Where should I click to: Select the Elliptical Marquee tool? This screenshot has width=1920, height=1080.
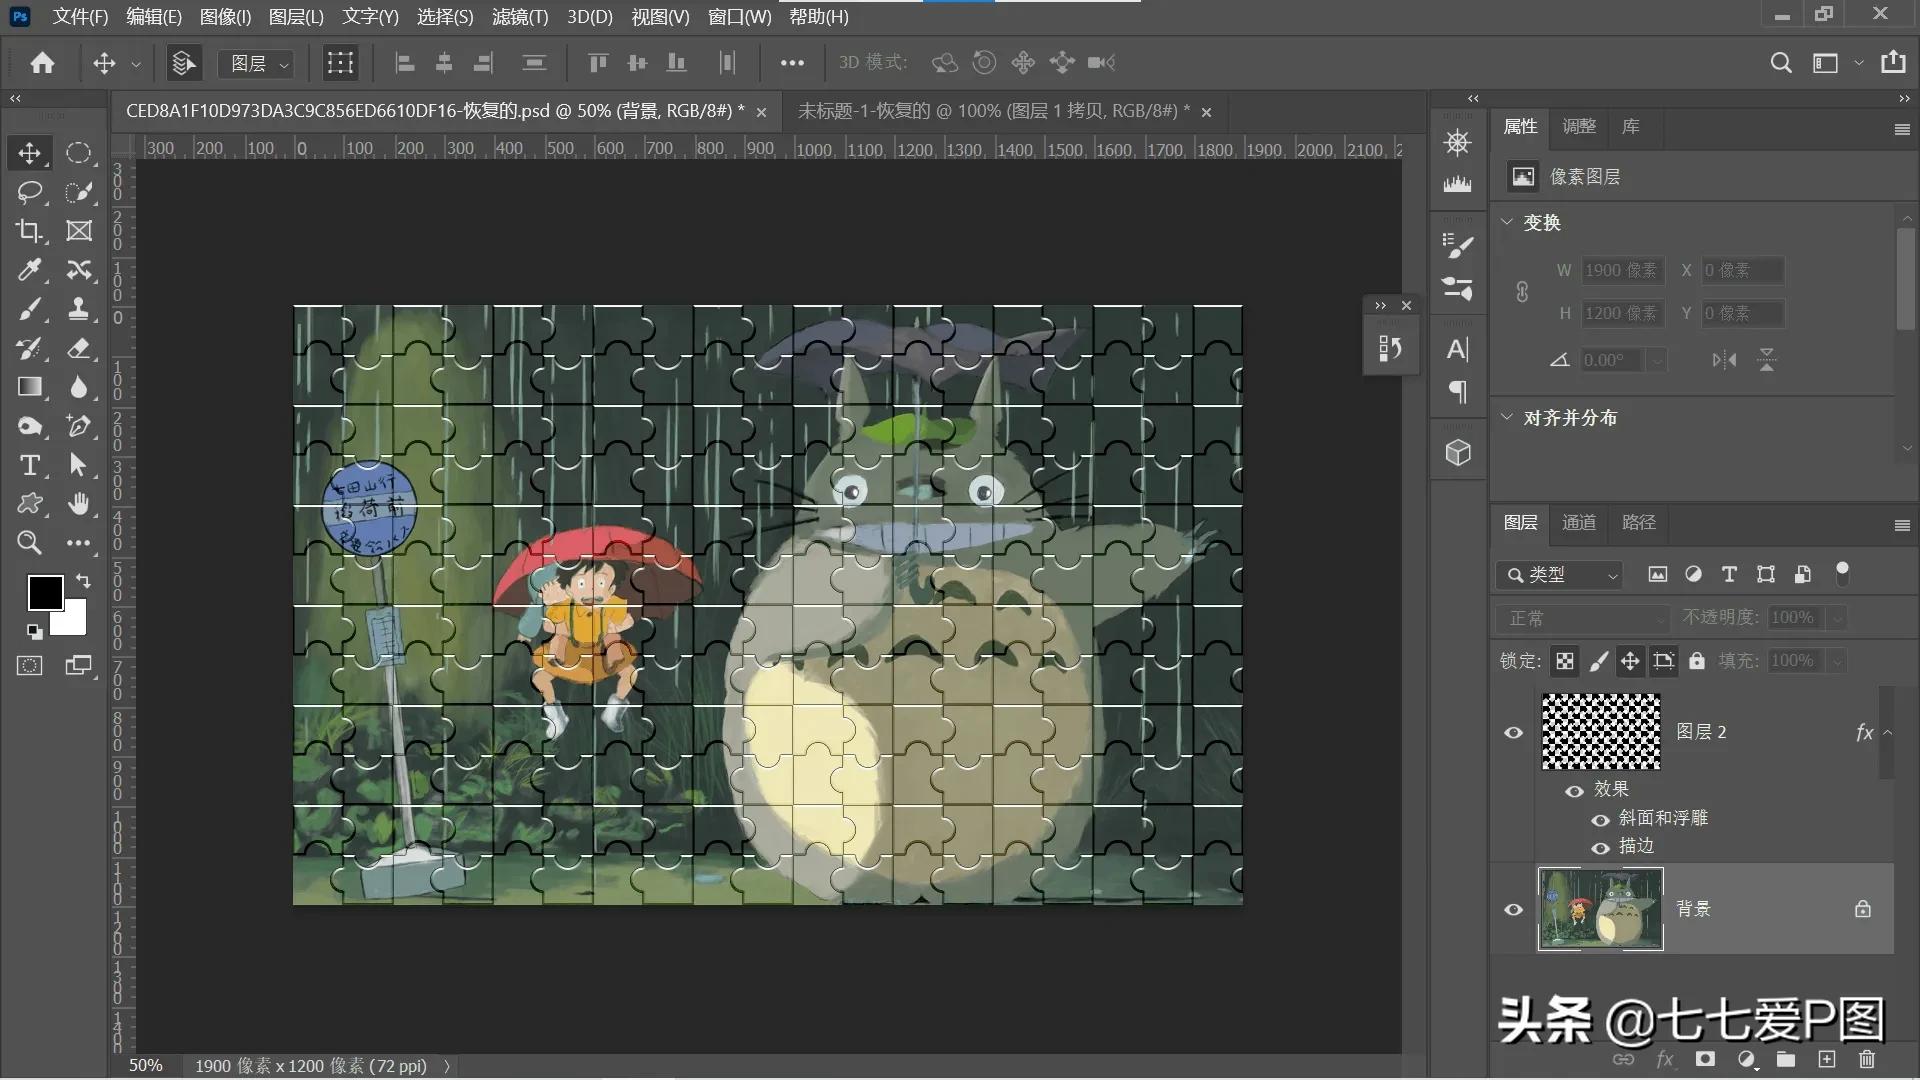pyautogui.click(x=79, y=153)
